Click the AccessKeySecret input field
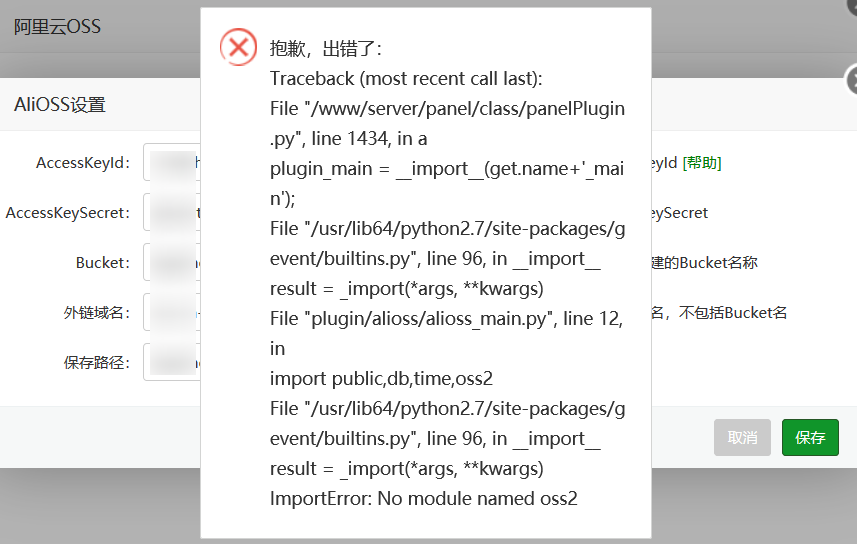Viewport: 857px width, 544px height. click(x=172, y=212)
